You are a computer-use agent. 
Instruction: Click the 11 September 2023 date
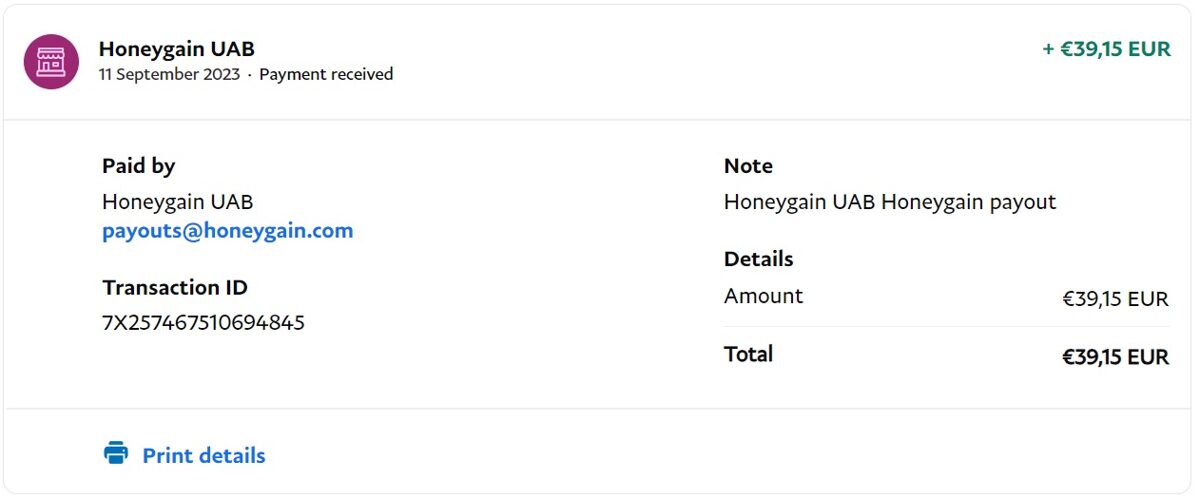tap(169, 74)
